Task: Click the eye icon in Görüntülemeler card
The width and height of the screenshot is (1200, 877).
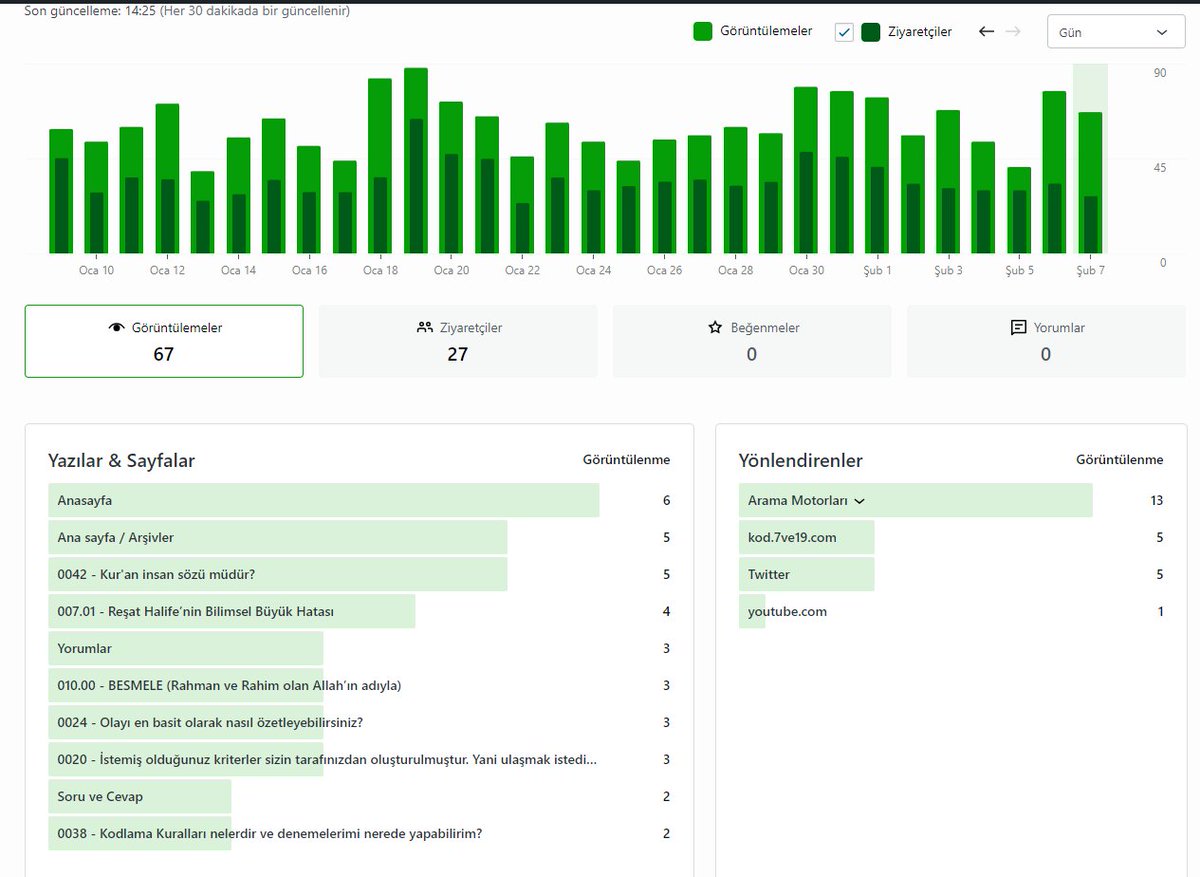Action: (116, 328)
